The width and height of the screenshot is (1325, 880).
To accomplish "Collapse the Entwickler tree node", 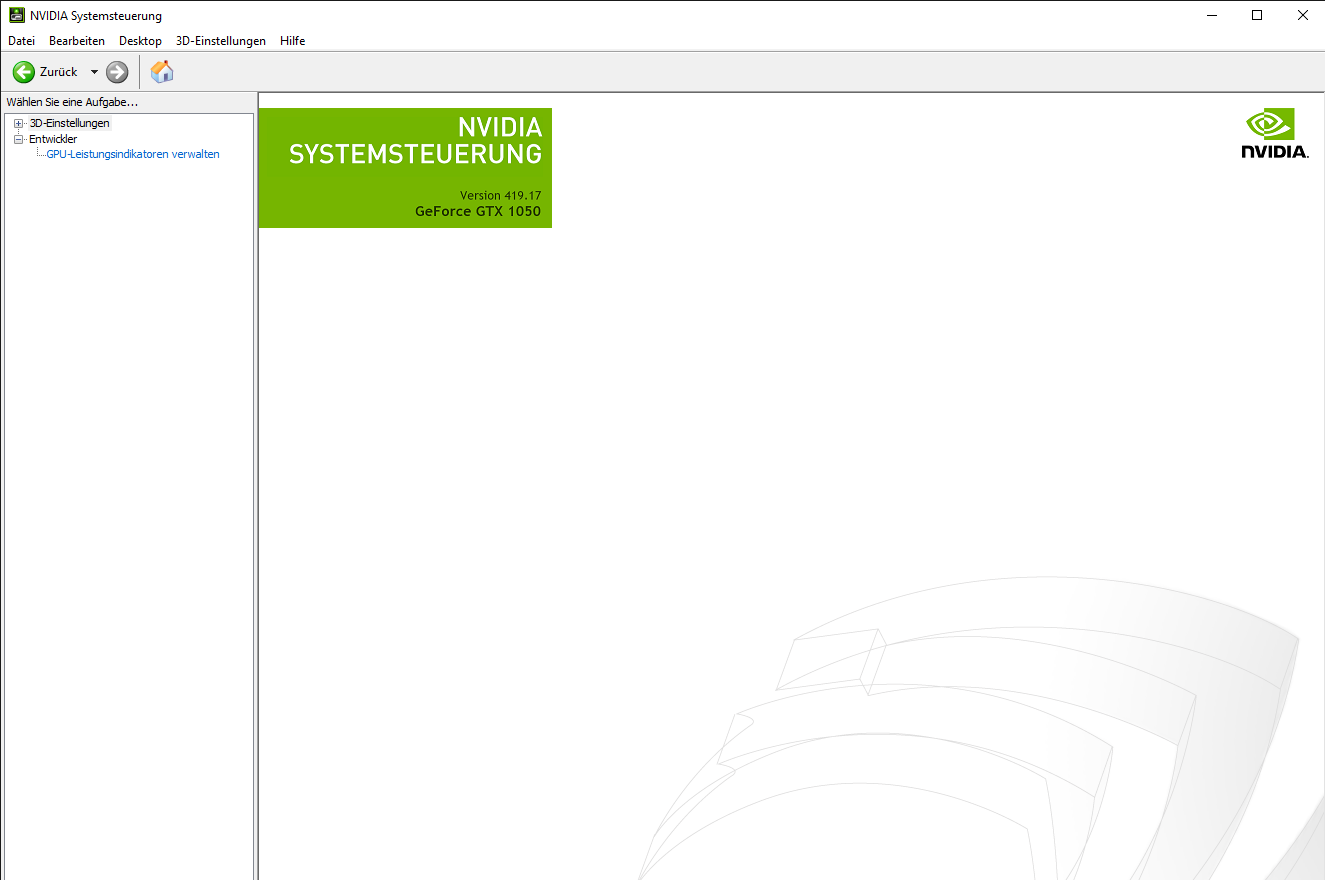I will [18, 139].
